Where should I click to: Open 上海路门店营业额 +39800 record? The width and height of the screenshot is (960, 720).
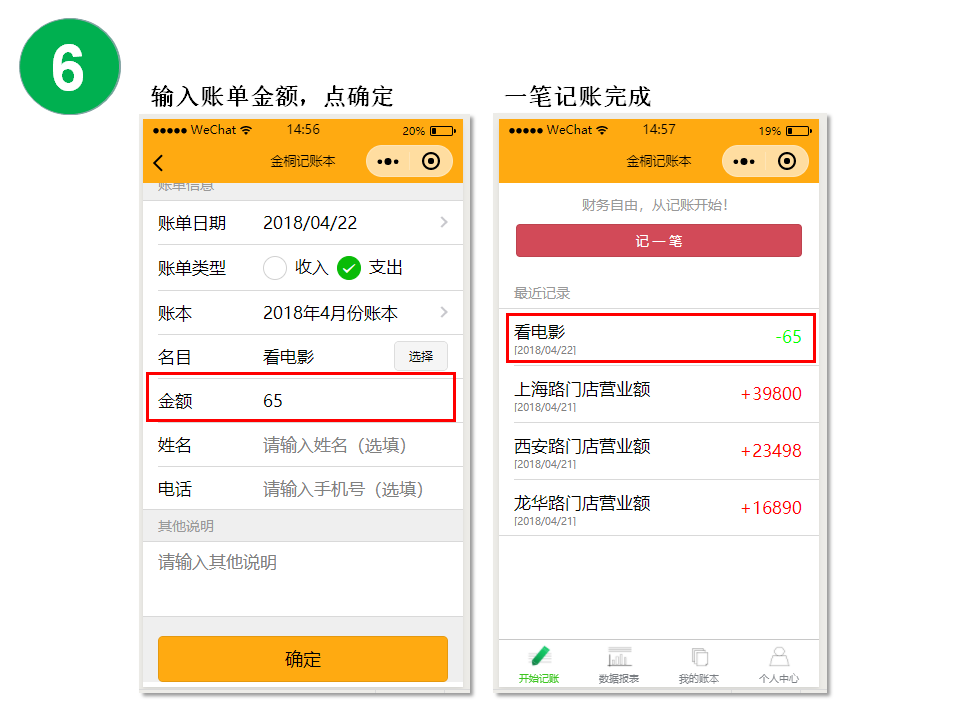659,394
